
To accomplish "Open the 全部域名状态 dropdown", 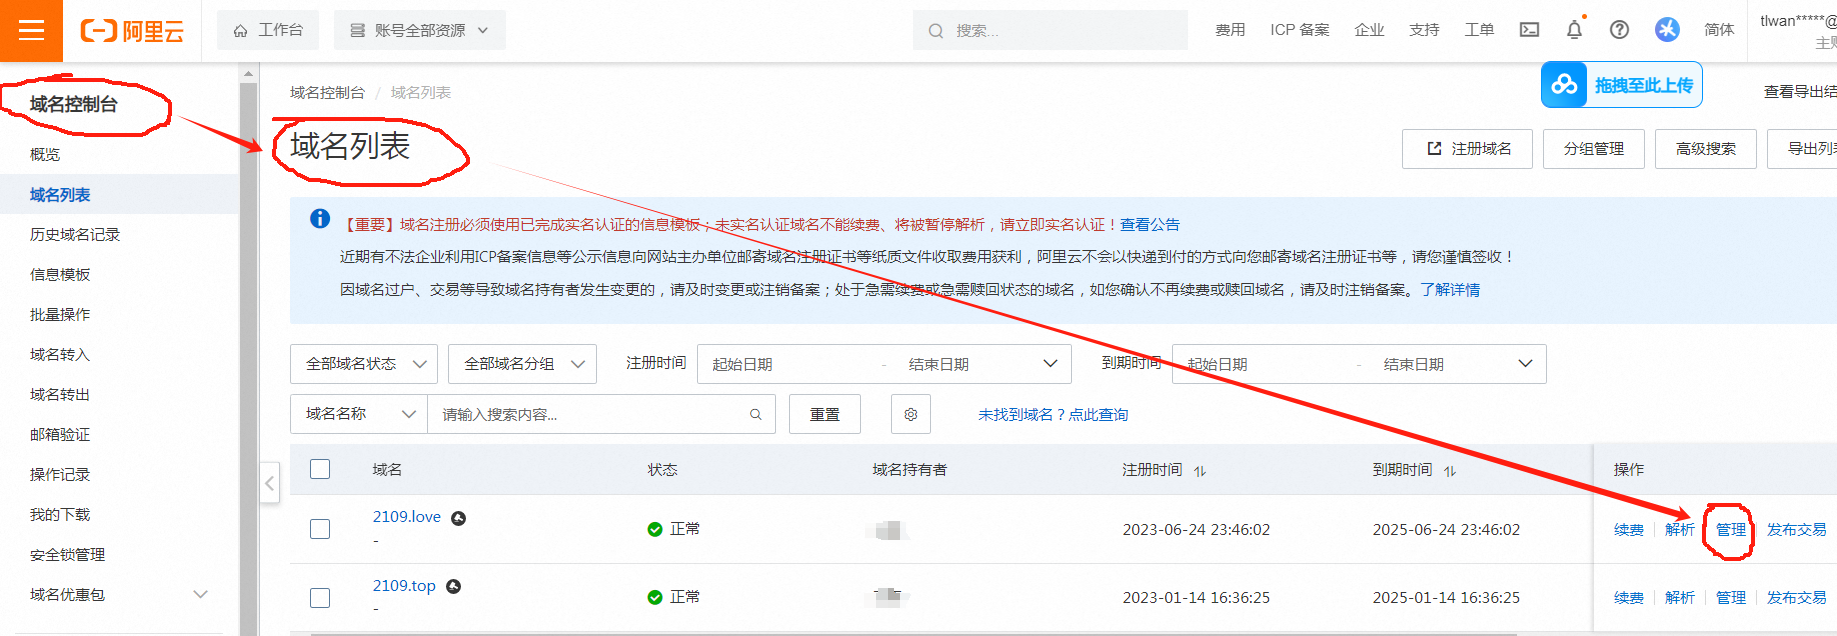I will point(364,364).
